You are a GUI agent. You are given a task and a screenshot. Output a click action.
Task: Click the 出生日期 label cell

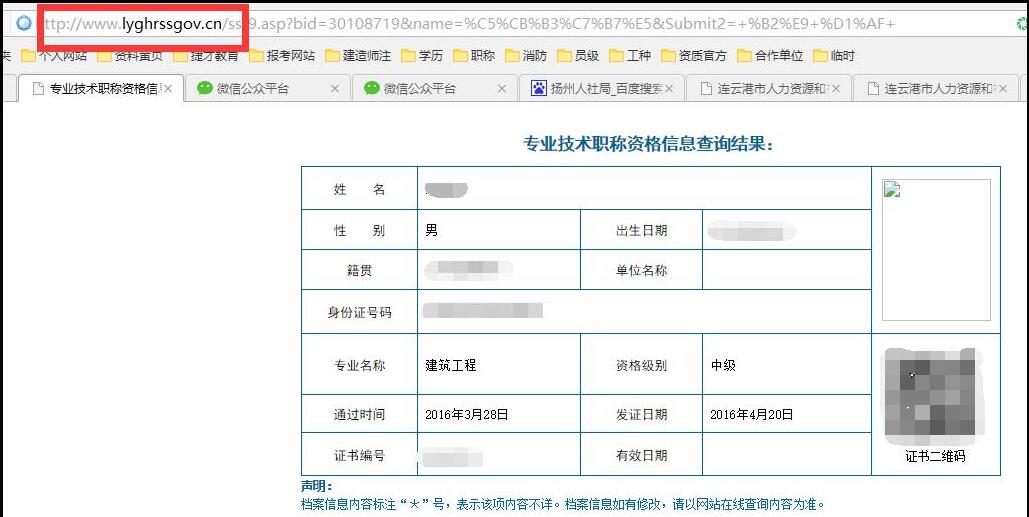tap(641, 230)
